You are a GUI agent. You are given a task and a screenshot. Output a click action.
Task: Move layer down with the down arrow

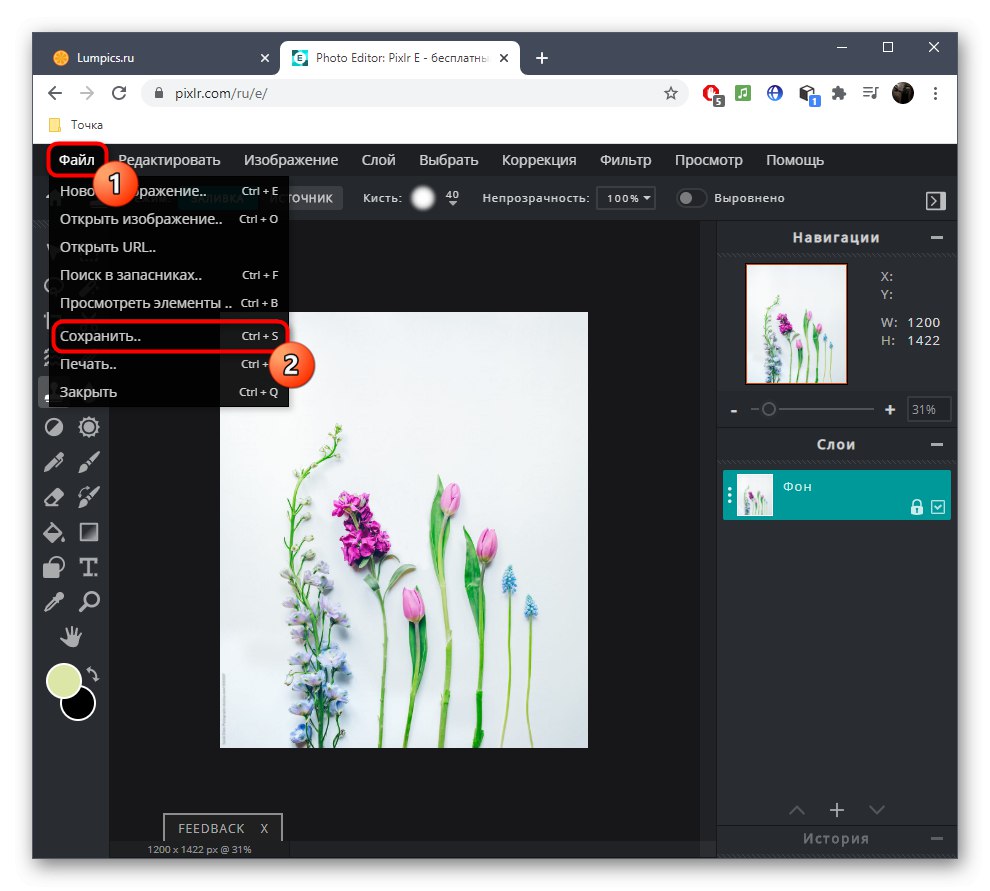876,810
